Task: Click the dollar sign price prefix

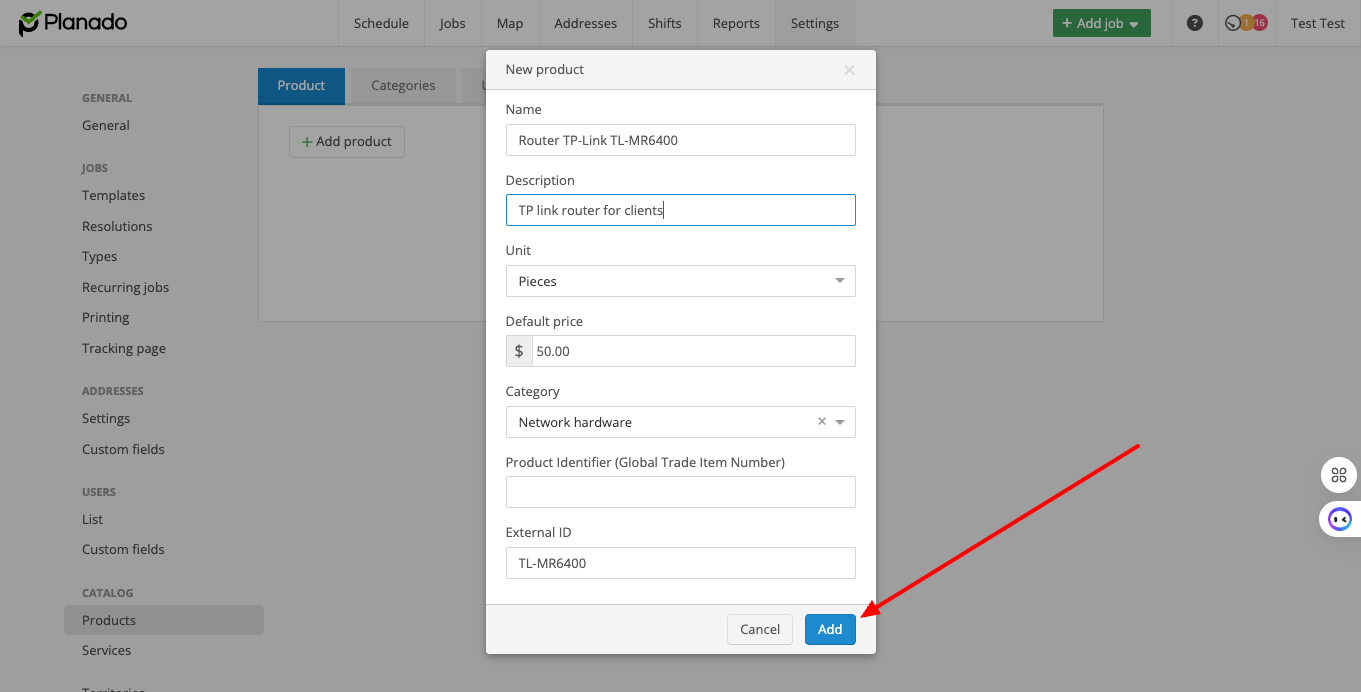Action: pos(519,351)
